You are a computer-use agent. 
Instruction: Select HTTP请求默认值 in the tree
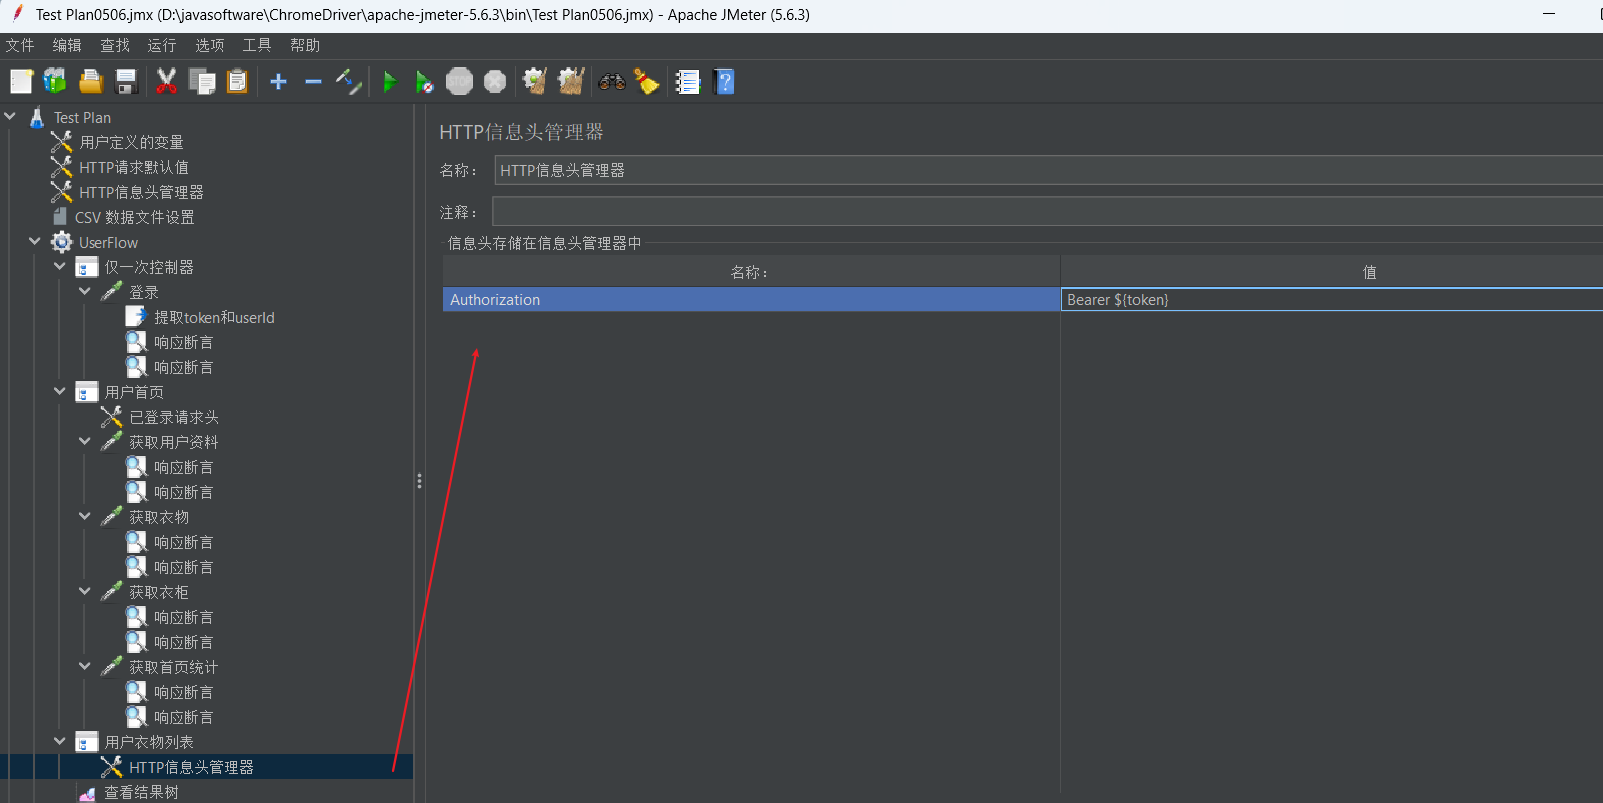[134, 167]
